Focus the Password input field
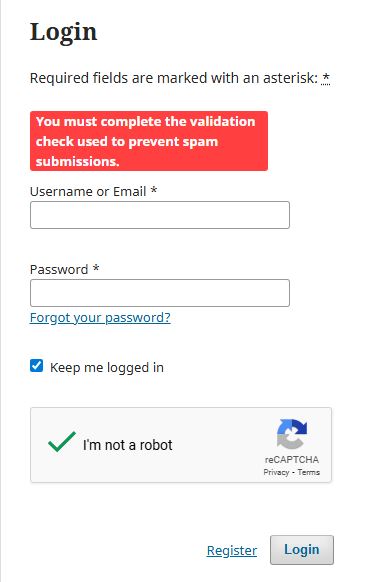Viewport: 385px width, 582px height. click(x=160, y=293)
